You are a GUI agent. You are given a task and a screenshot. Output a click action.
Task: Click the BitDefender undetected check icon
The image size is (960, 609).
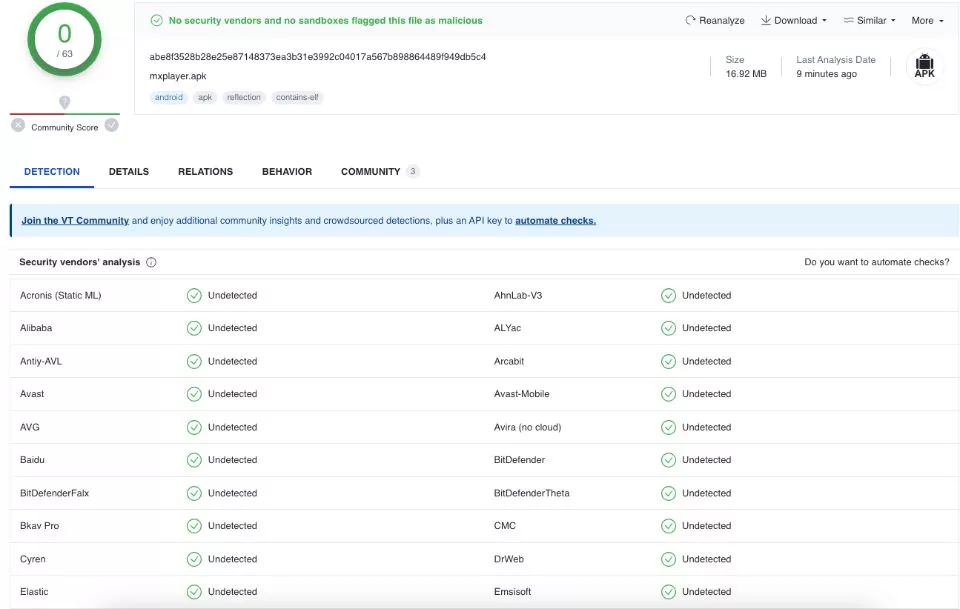[x=669, y=460]
